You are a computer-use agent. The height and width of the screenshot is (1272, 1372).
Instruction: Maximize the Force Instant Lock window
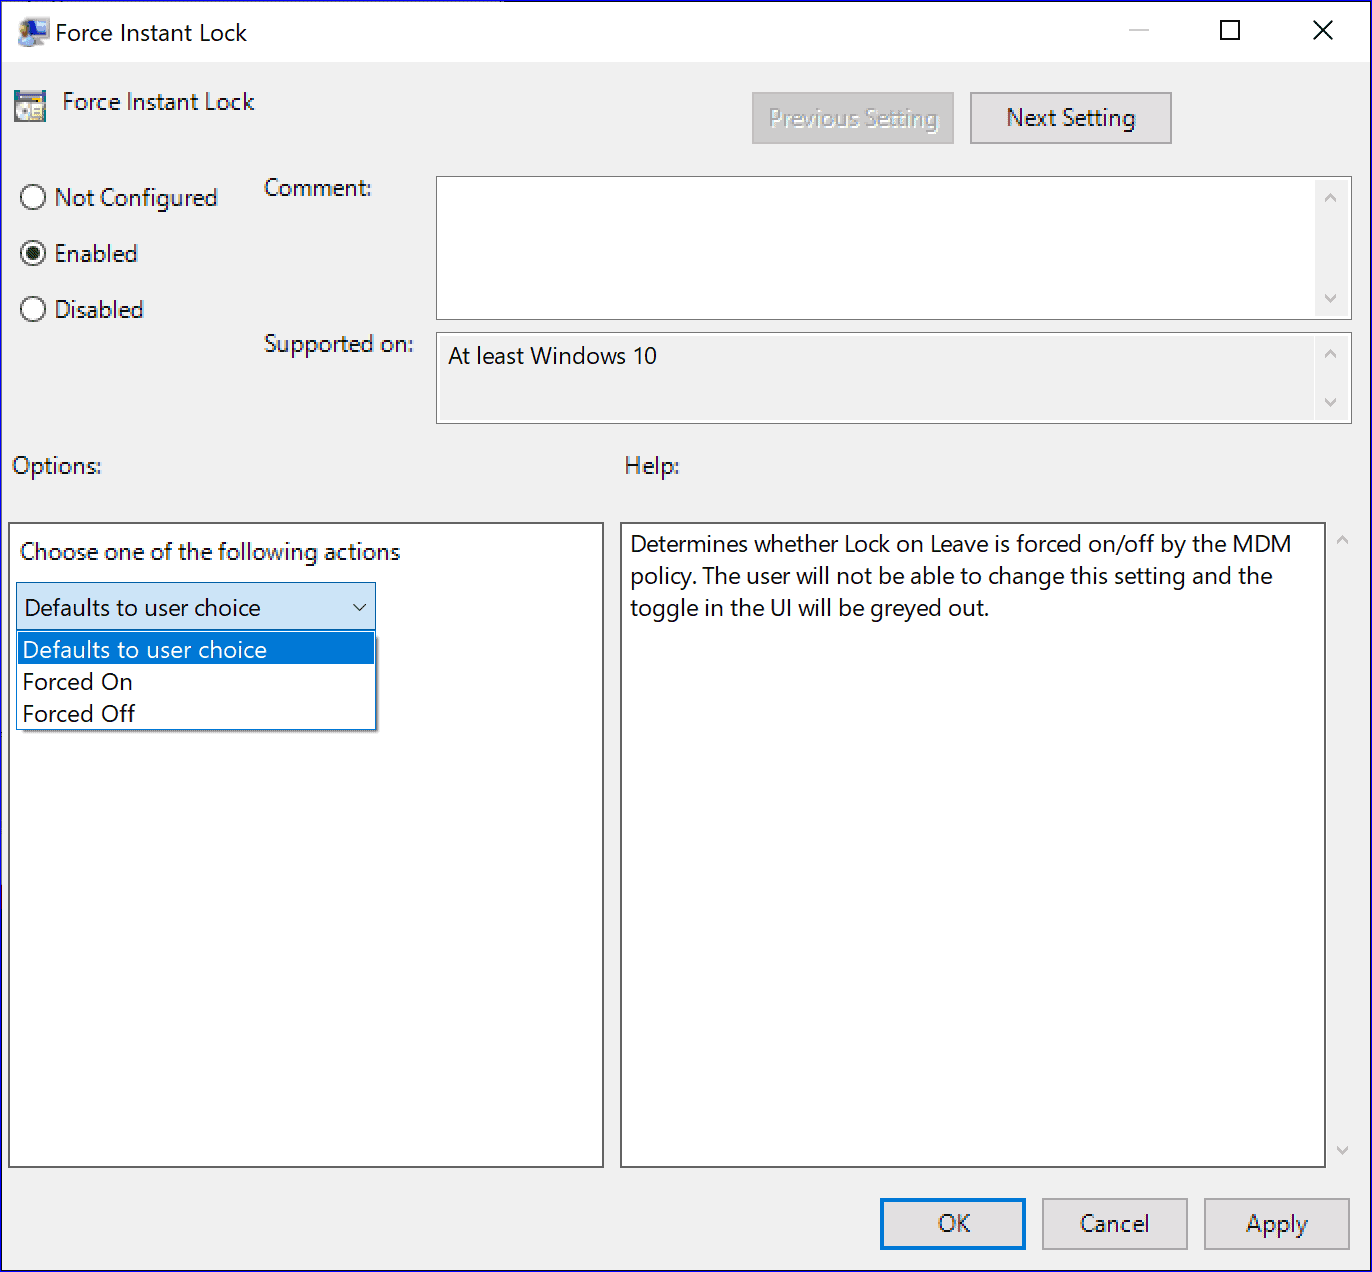pos(1230,31)
